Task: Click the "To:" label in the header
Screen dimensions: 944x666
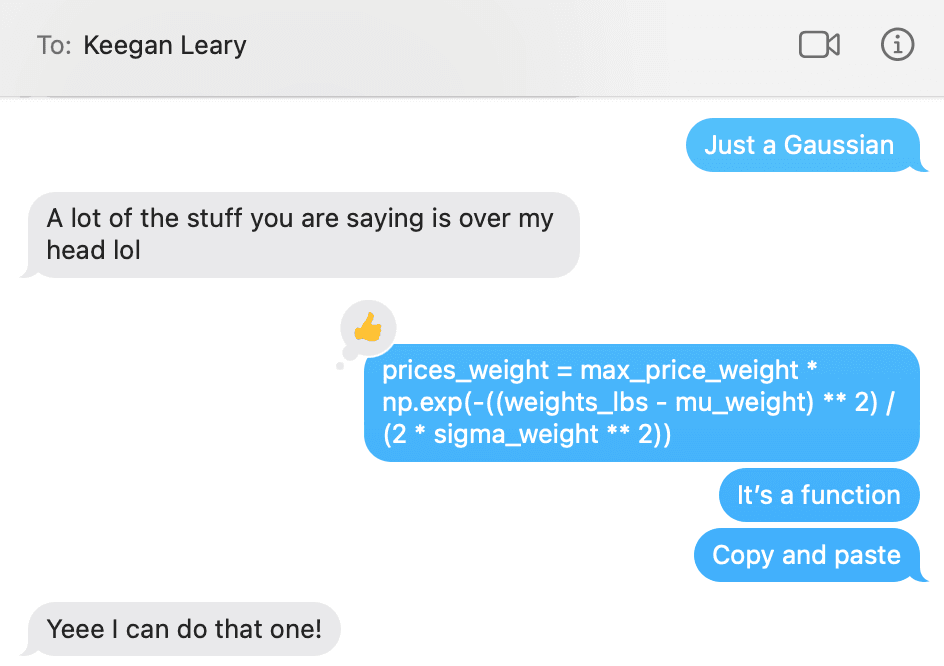Action: [53, 45]
